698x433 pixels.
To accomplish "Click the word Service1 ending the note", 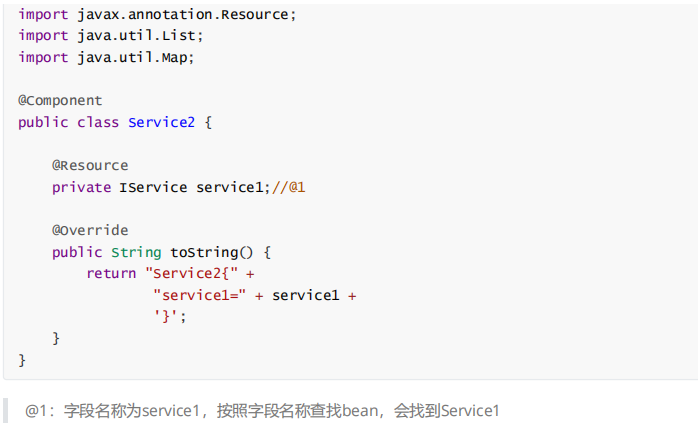I will (x=469, y=411).
